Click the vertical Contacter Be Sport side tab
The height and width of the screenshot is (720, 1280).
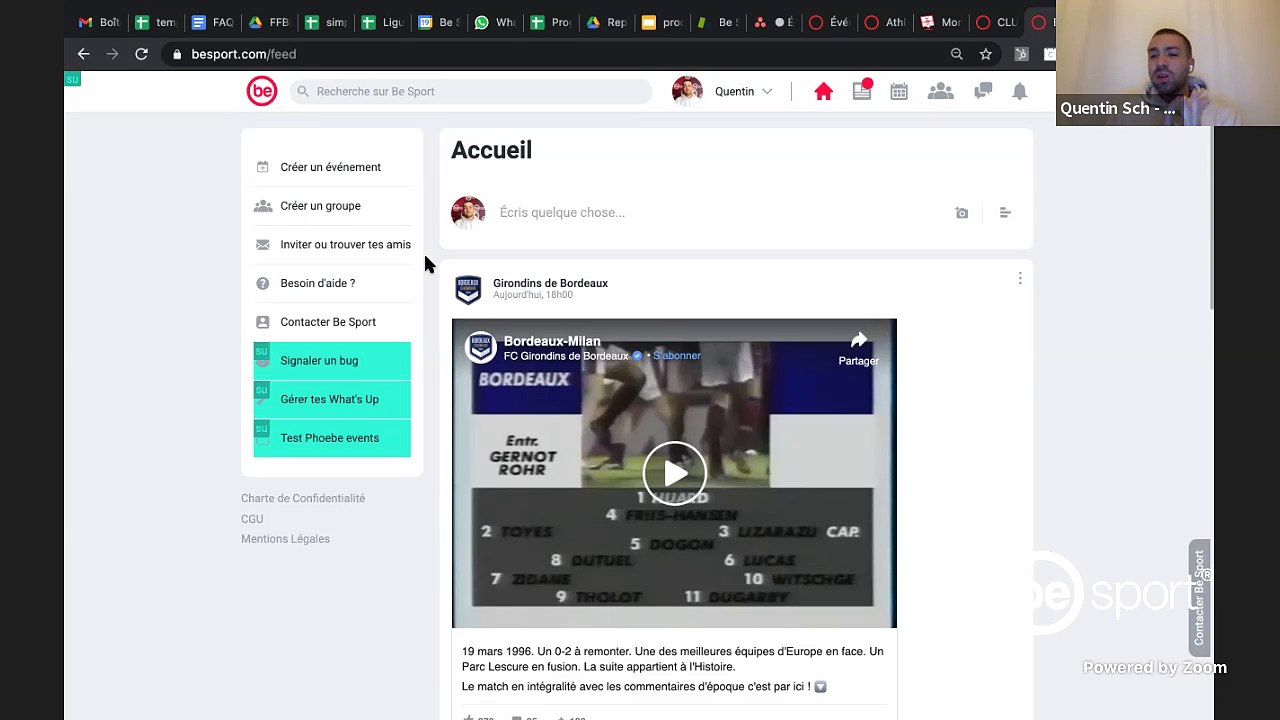pos(1199,596)
